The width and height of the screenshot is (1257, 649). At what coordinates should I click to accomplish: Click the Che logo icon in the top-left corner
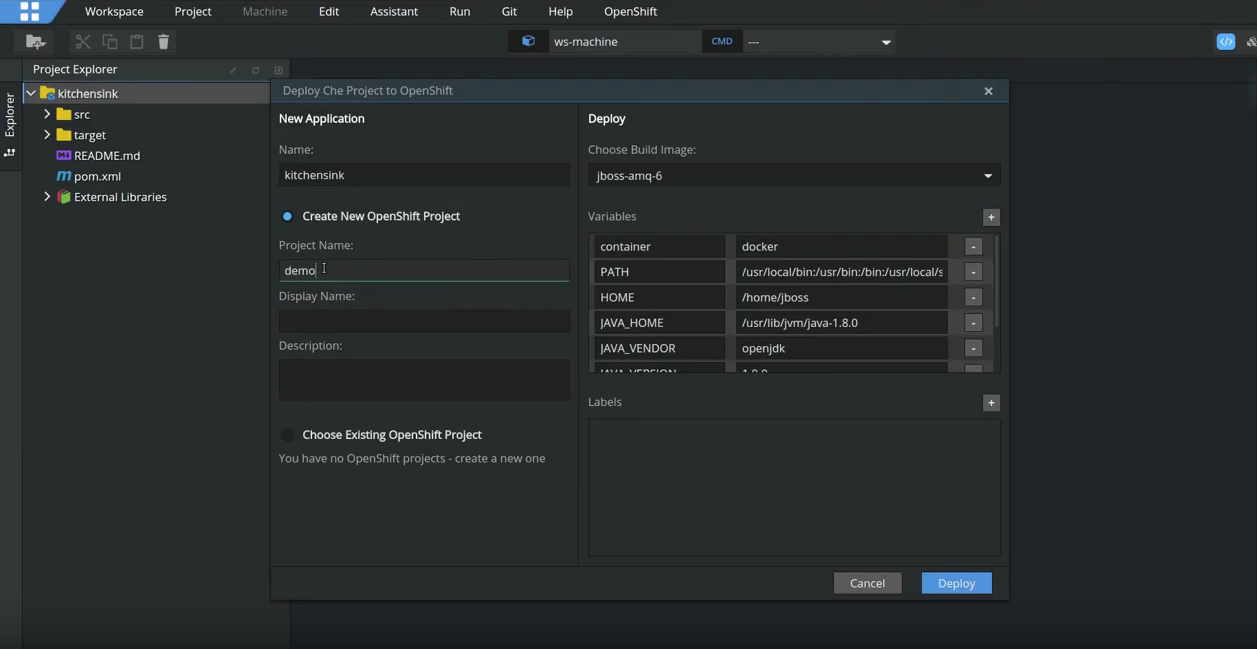29,11
